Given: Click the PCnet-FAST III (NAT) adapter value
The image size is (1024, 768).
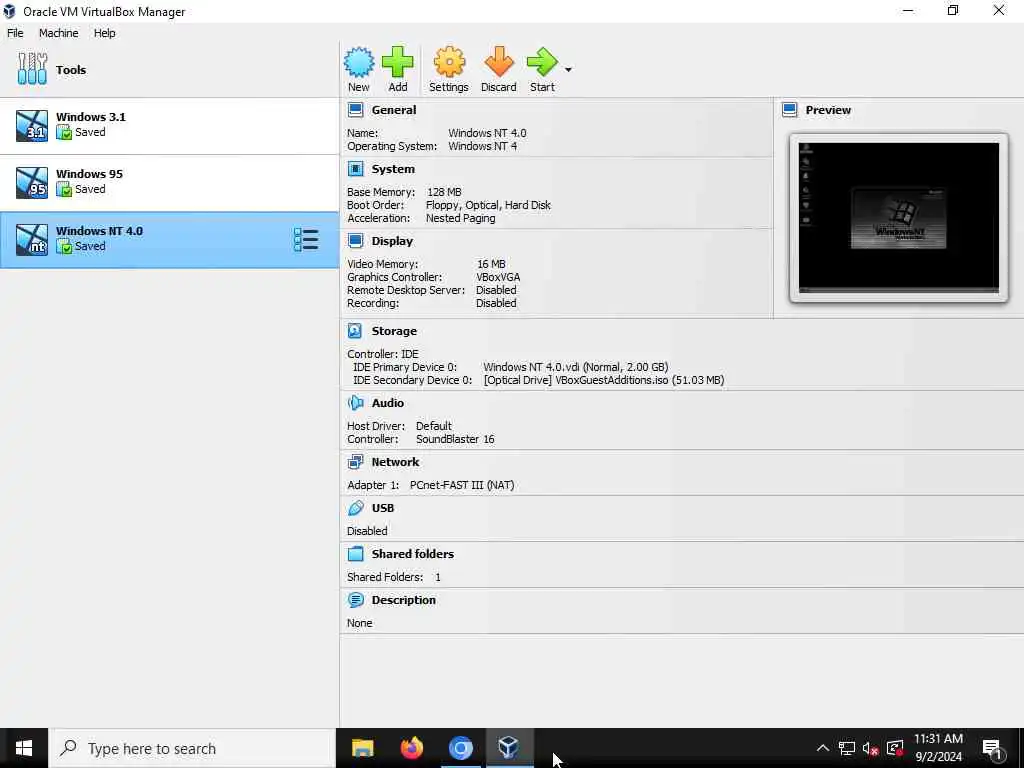Looking at the screenshot, I should [462, 485].
